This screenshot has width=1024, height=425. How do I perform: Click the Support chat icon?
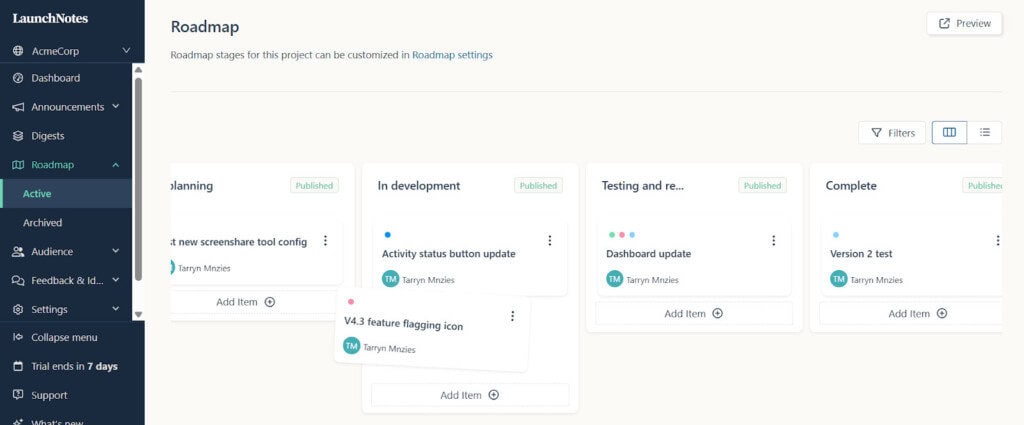tap(18, 395)
